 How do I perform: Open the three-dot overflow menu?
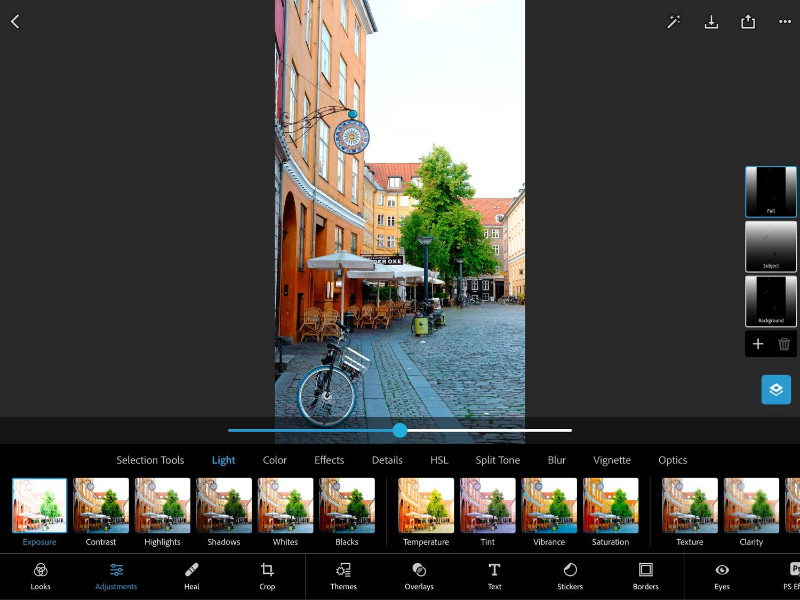[x=785, y=21]
